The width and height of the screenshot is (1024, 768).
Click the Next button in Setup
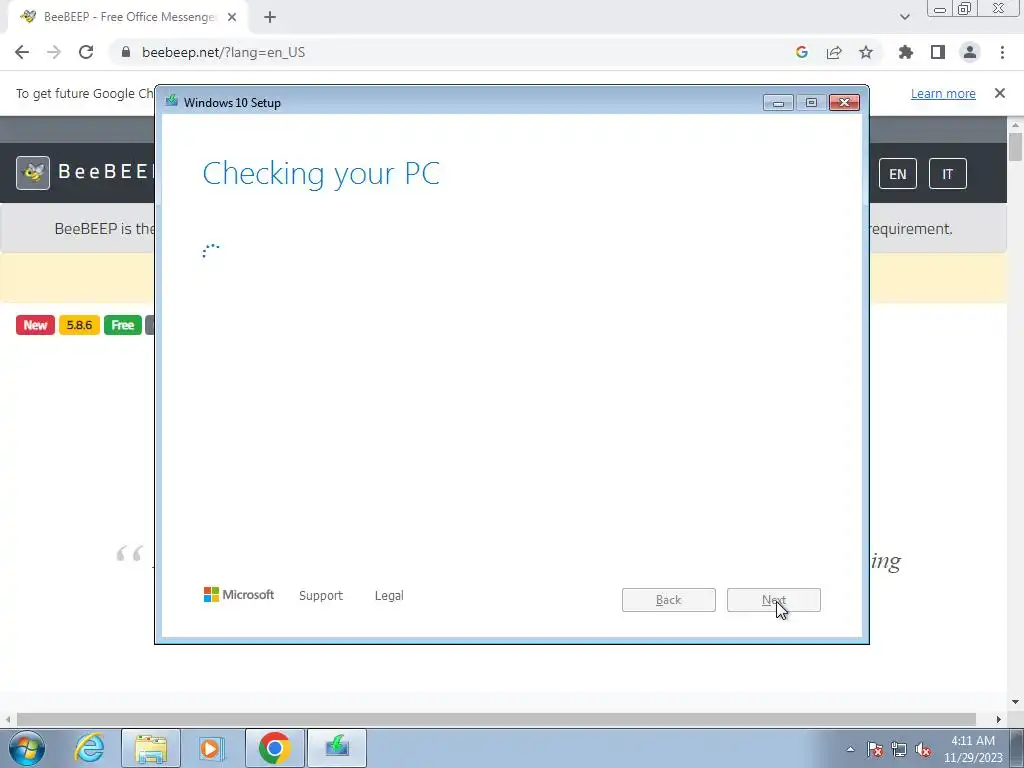pyautogui.click(x=774, y=600)
